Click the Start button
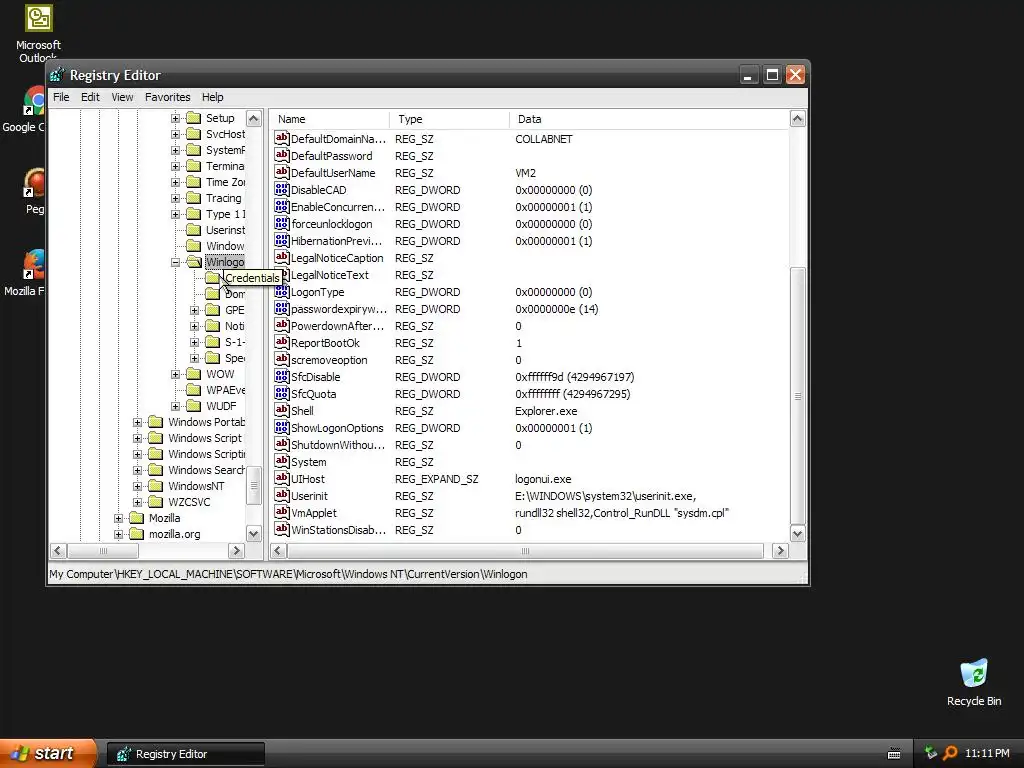 click(48, 753)
